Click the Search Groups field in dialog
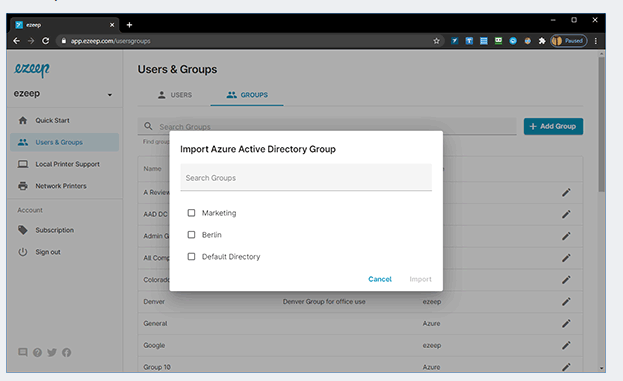 click(306, 178)
